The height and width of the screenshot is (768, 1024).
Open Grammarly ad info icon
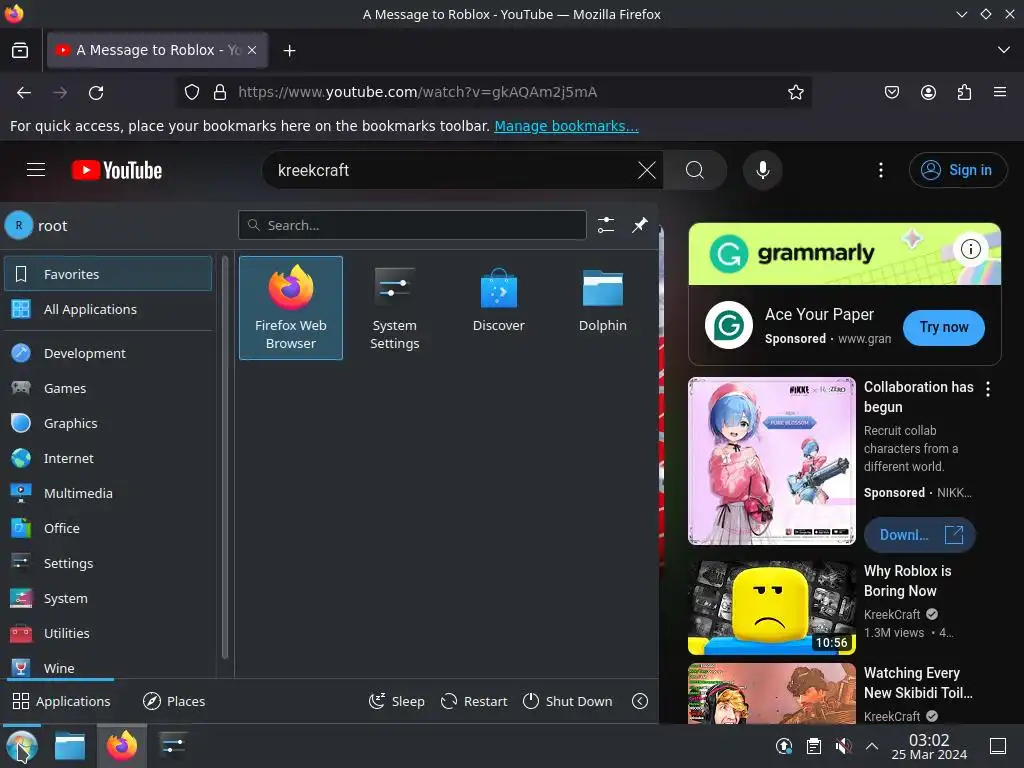click(x=970, y=249)
